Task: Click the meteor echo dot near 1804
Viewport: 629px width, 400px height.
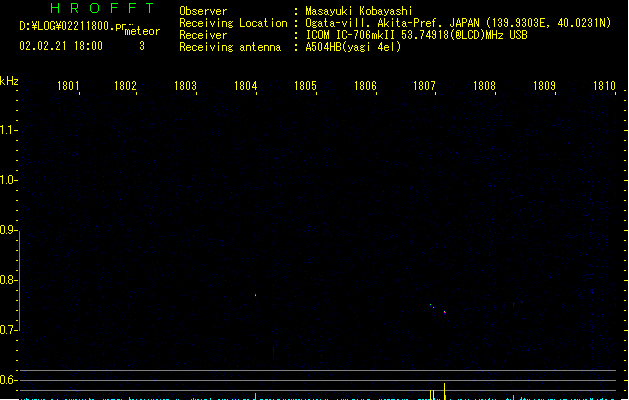Action: [256, 295]
